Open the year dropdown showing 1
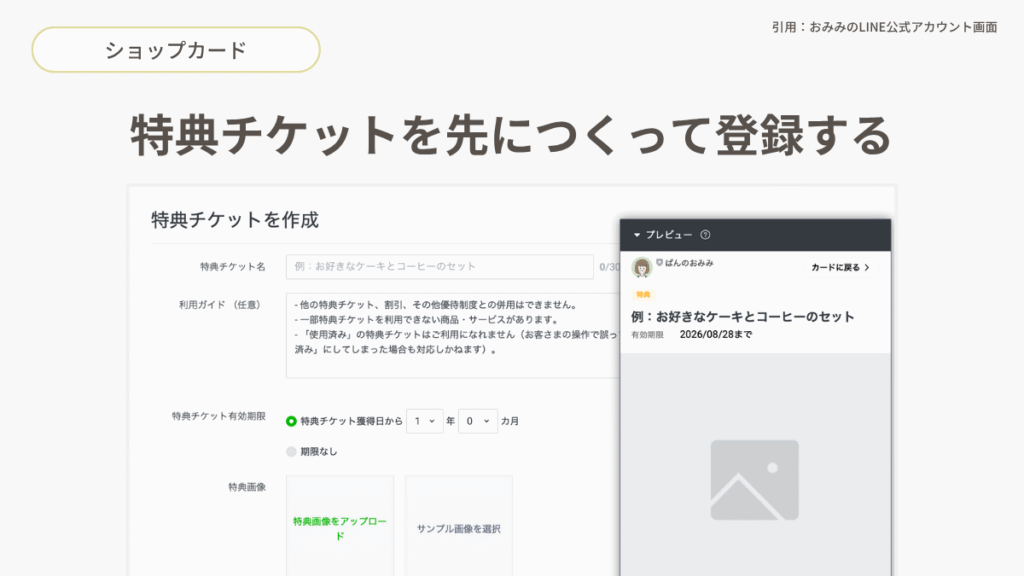This screenshot has height=576, width=1024. point(425,421)
